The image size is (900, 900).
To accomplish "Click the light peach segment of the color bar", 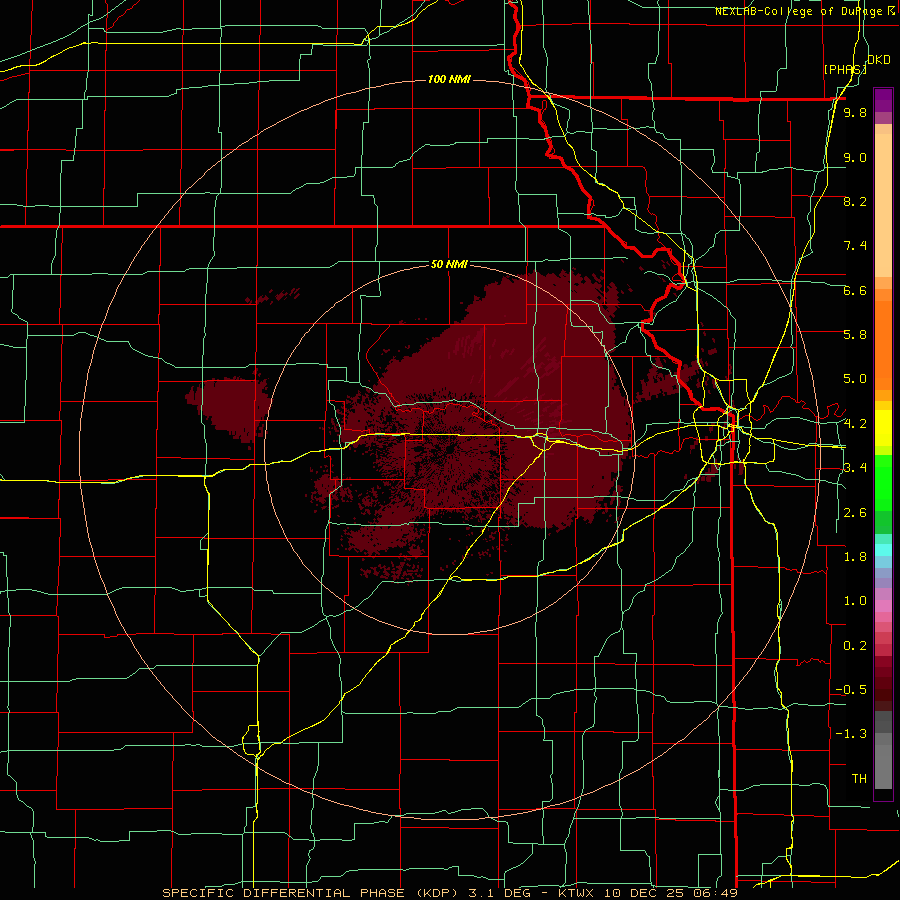I will click(883, 205).
